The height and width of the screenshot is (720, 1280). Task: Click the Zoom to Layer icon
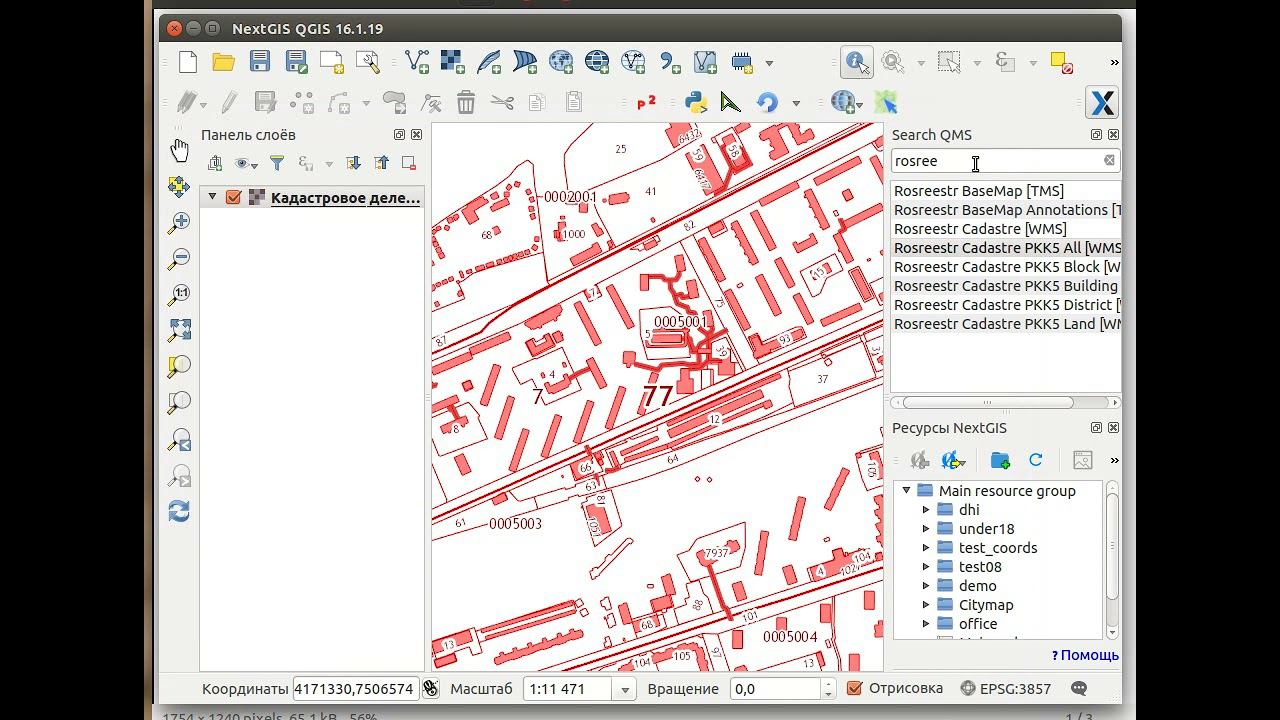[x=179, y=402]
